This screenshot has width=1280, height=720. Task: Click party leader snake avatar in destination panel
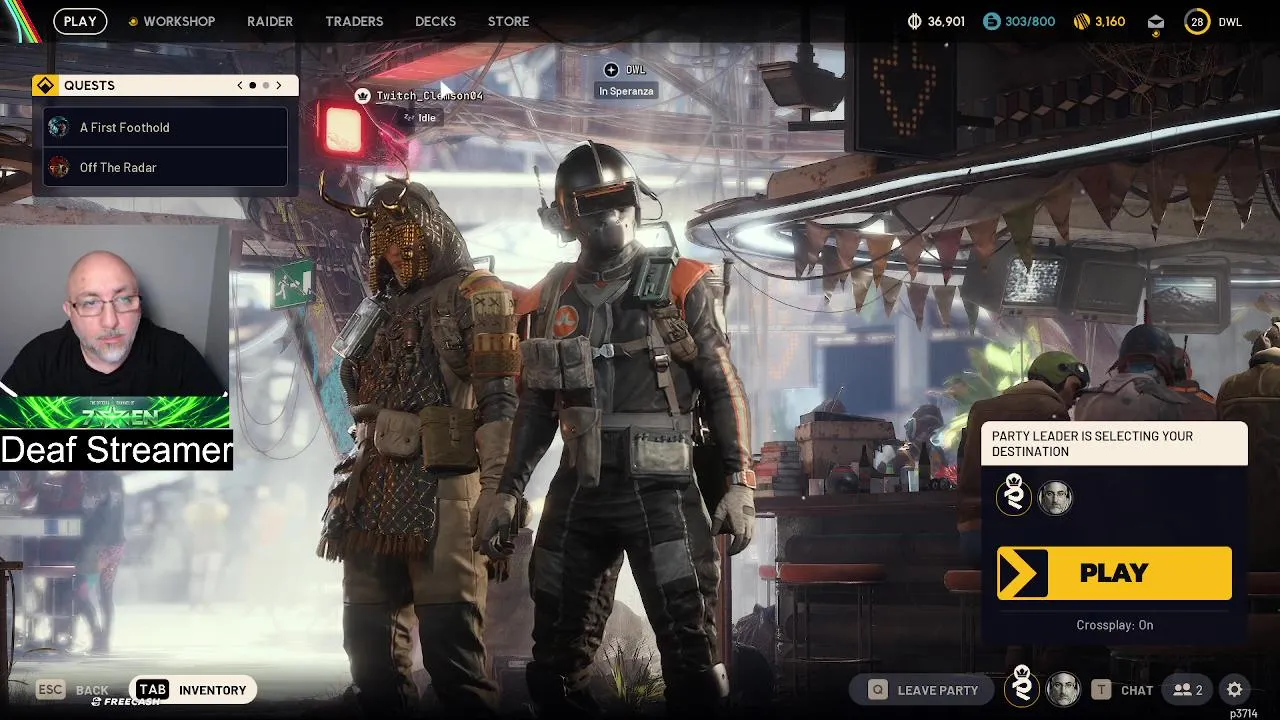point(1014,497)
